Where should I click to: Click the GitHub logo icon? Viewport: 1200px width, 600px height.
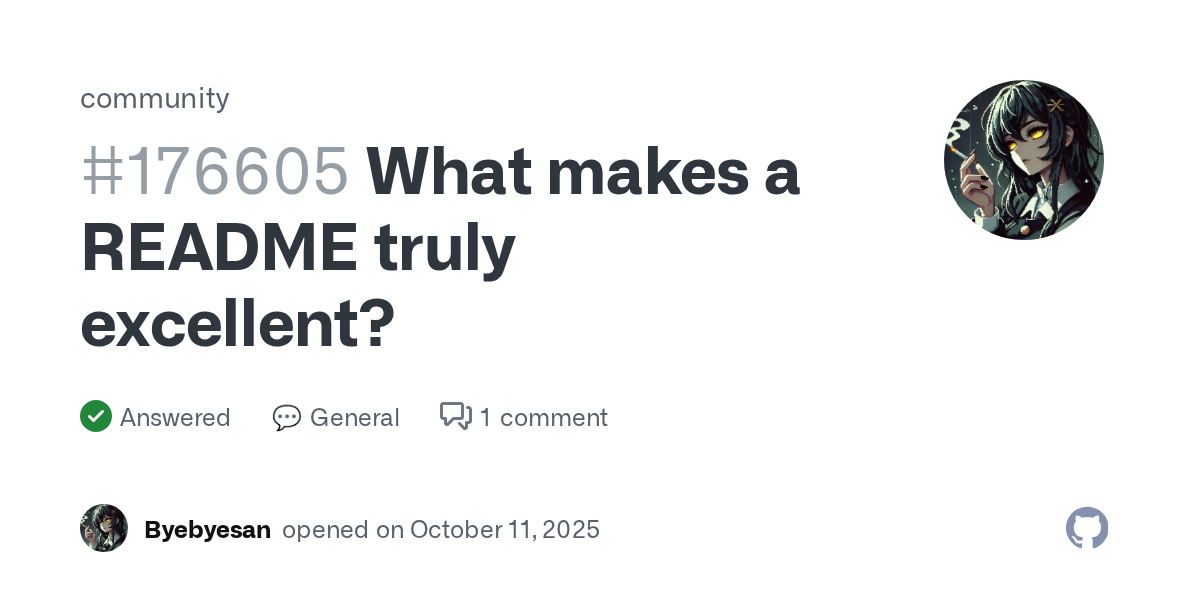[x=1087, y=528]
